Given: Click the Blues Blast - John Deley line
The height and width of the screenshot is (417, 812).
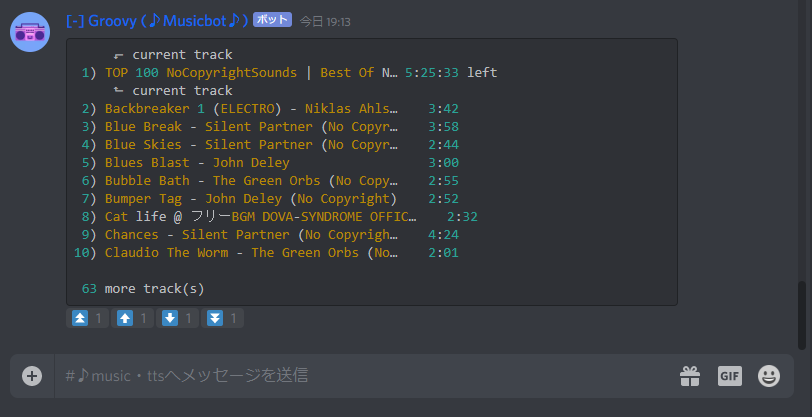Looking at the screenshot, I should click(270, 163).
